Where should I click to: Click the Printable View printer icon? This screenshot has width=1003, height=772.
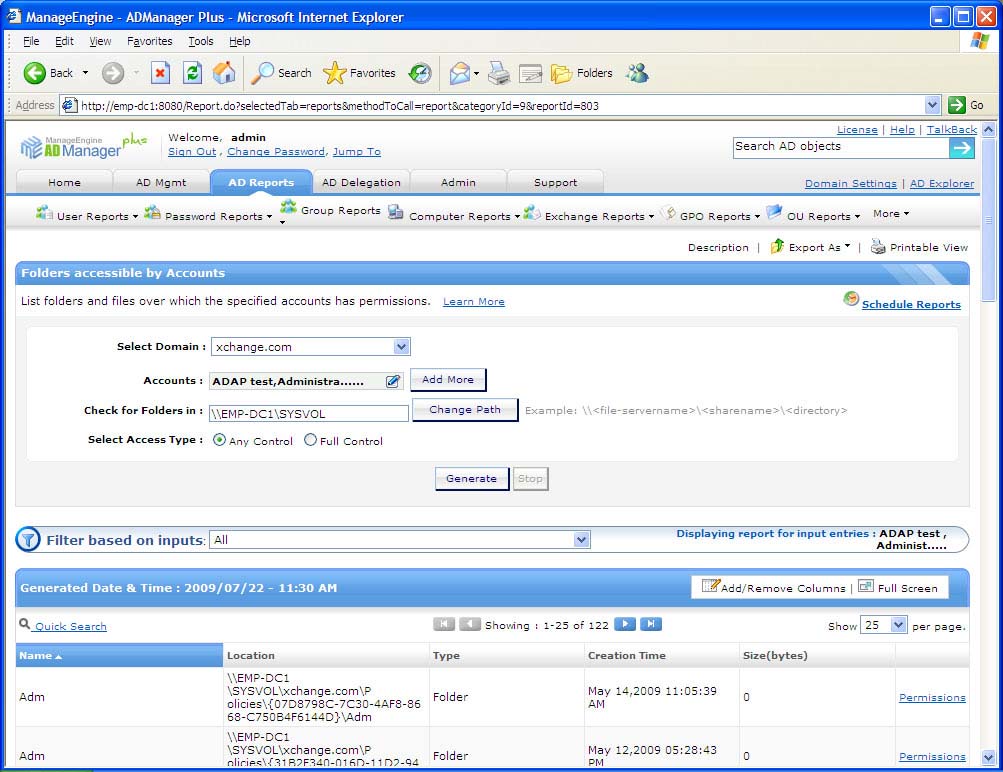878,247
